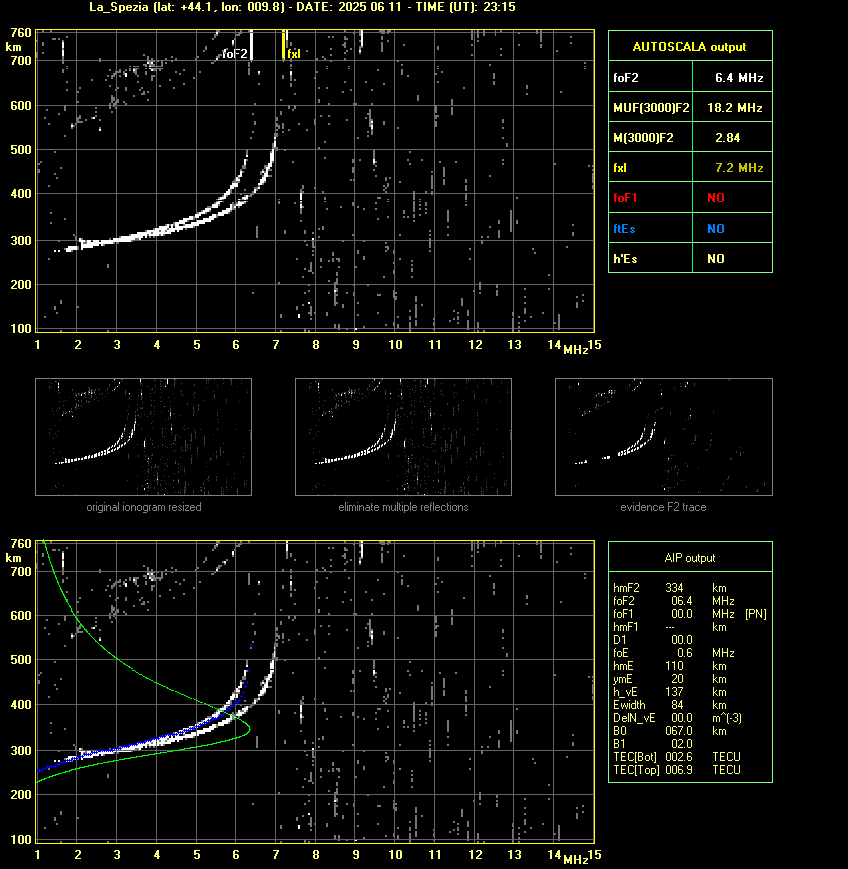Open the eliminate multiple reflections thumbnail
The width and height of the screenshot is (848, 869).
[x=403, y=437]
